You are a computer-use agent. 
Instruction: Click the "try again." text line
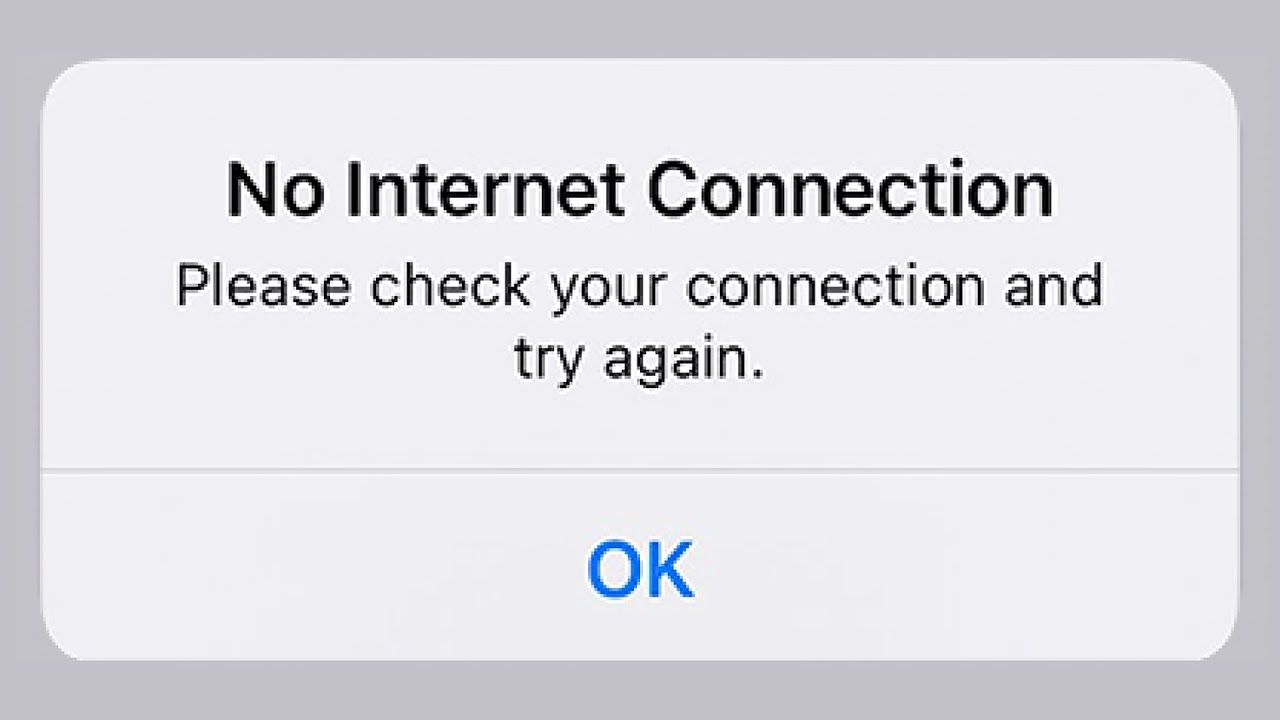click(639, 360)
